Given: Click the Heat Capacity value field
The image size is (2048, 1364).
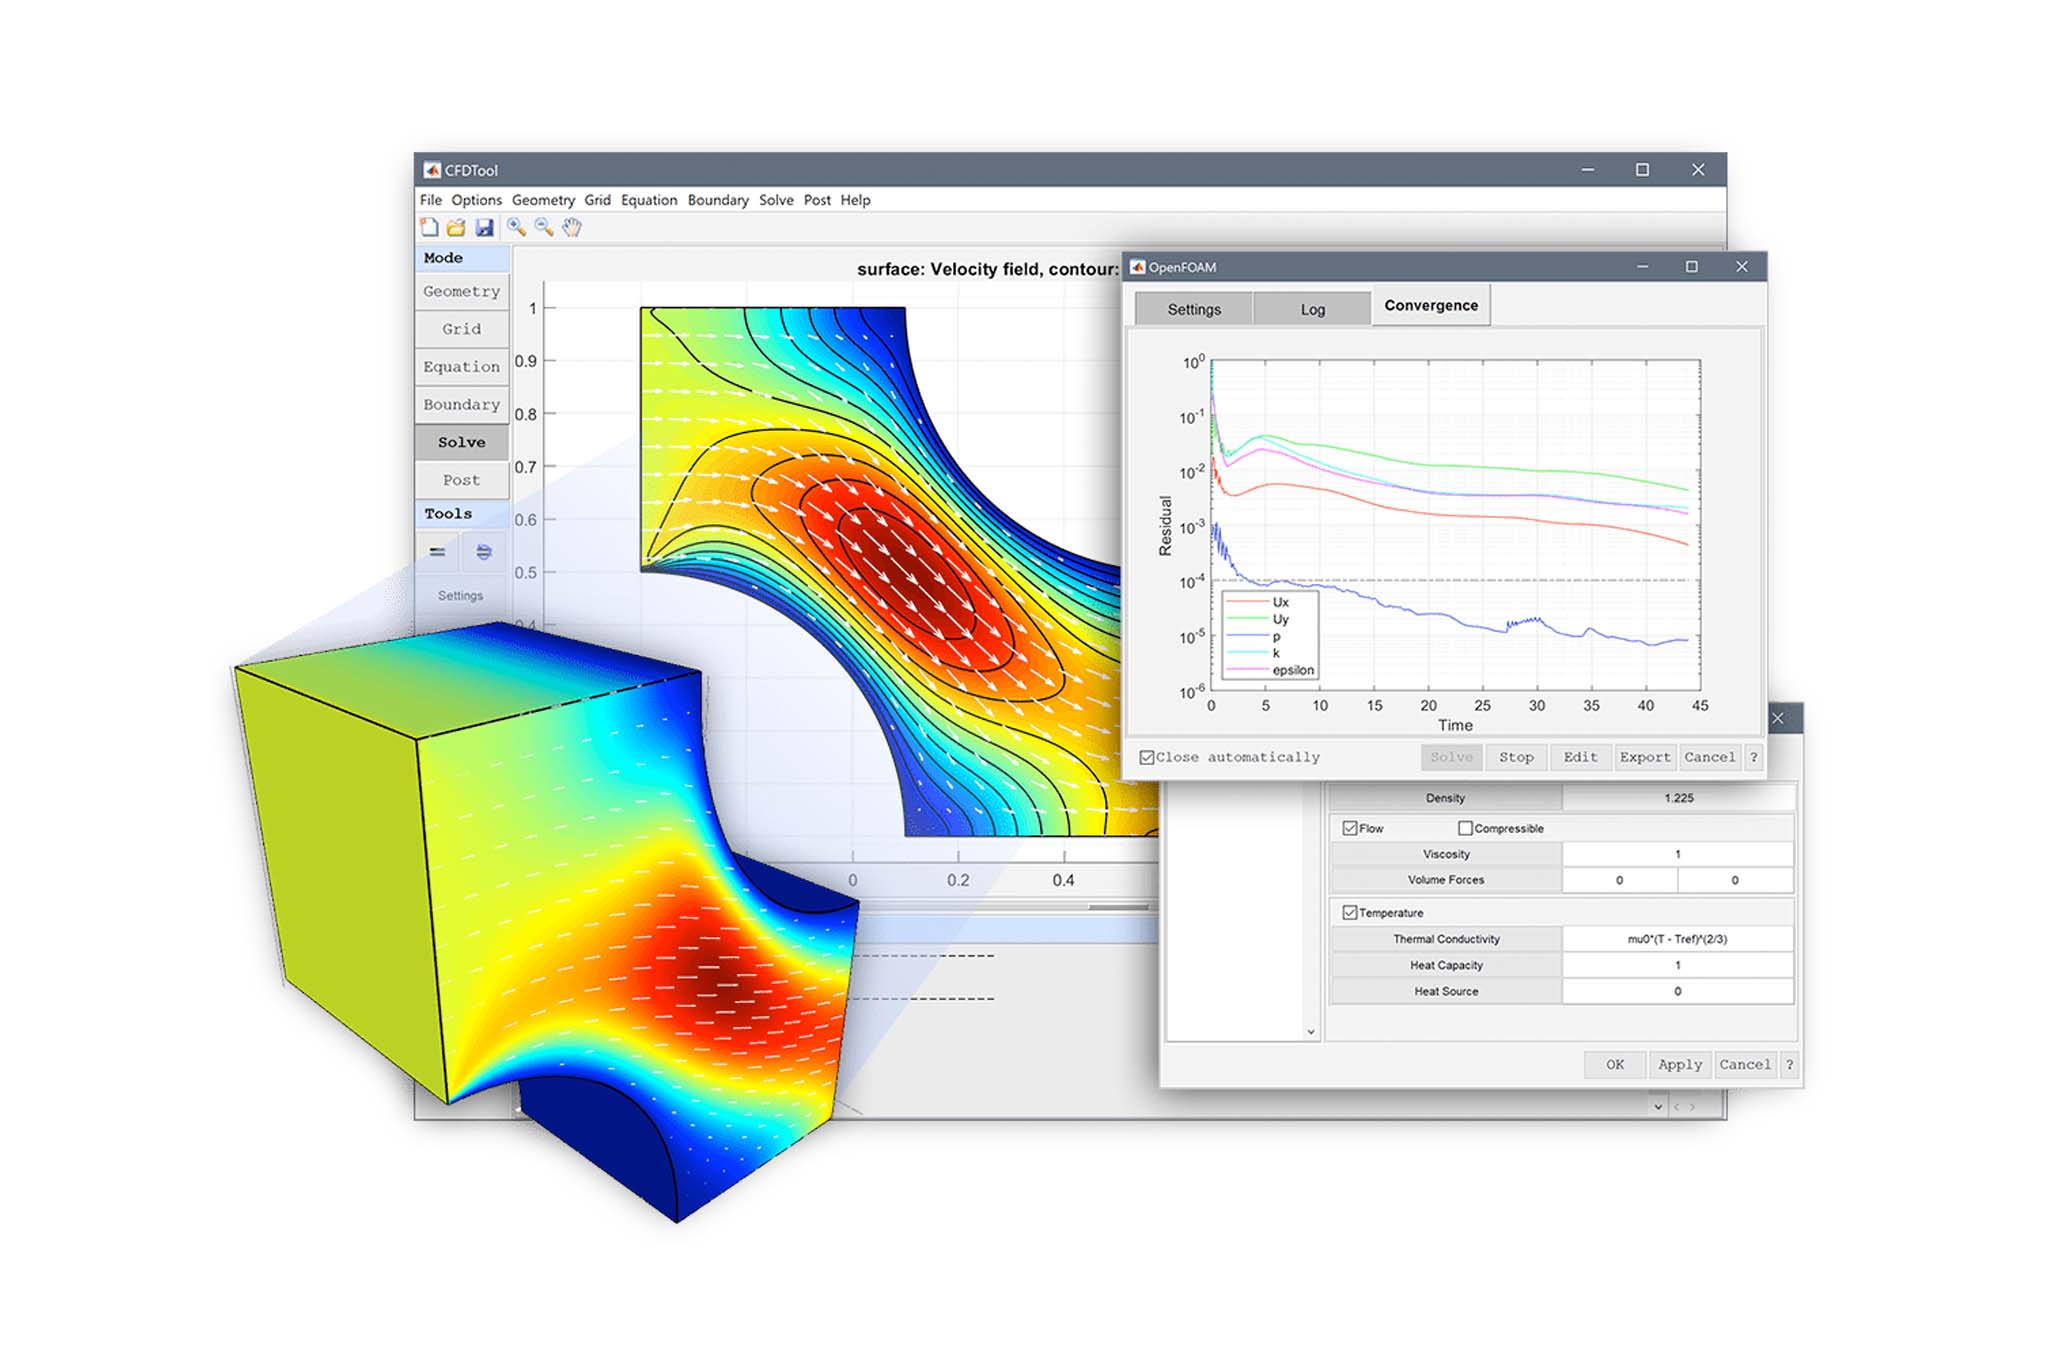Looking at the screenshot, I should [x=1678, y=965].
